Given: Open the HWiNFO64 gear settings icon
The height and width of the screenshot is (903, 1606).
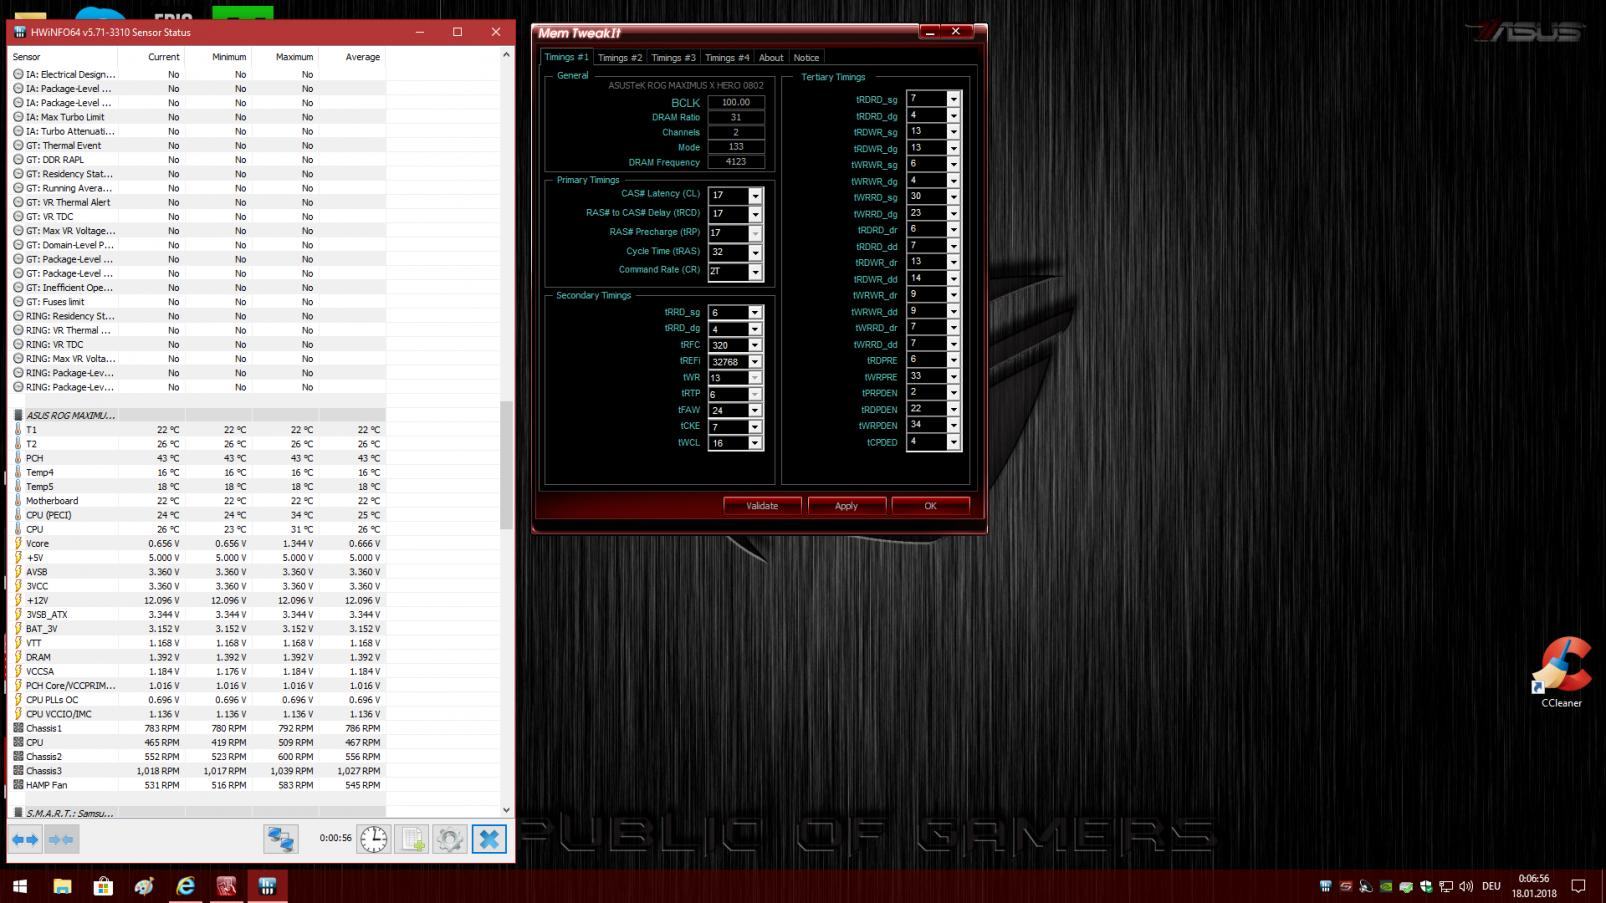Looking at the screenshot, I should [450, 839].
